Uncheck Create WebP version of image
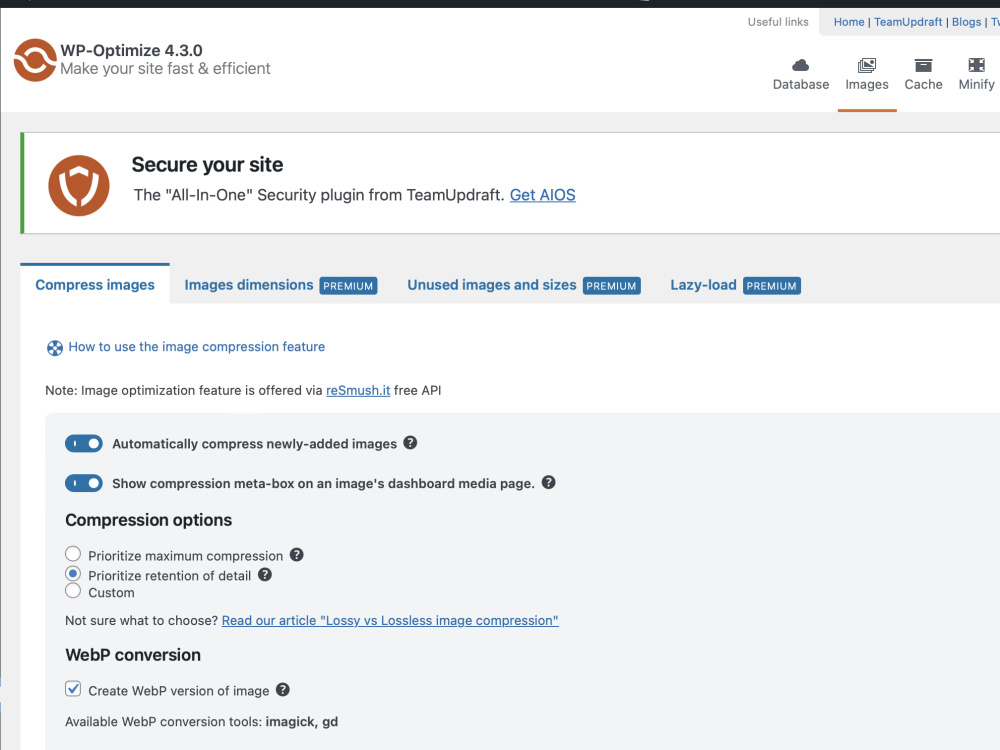Screen dimensions: 1000x750 click(73, 689)
